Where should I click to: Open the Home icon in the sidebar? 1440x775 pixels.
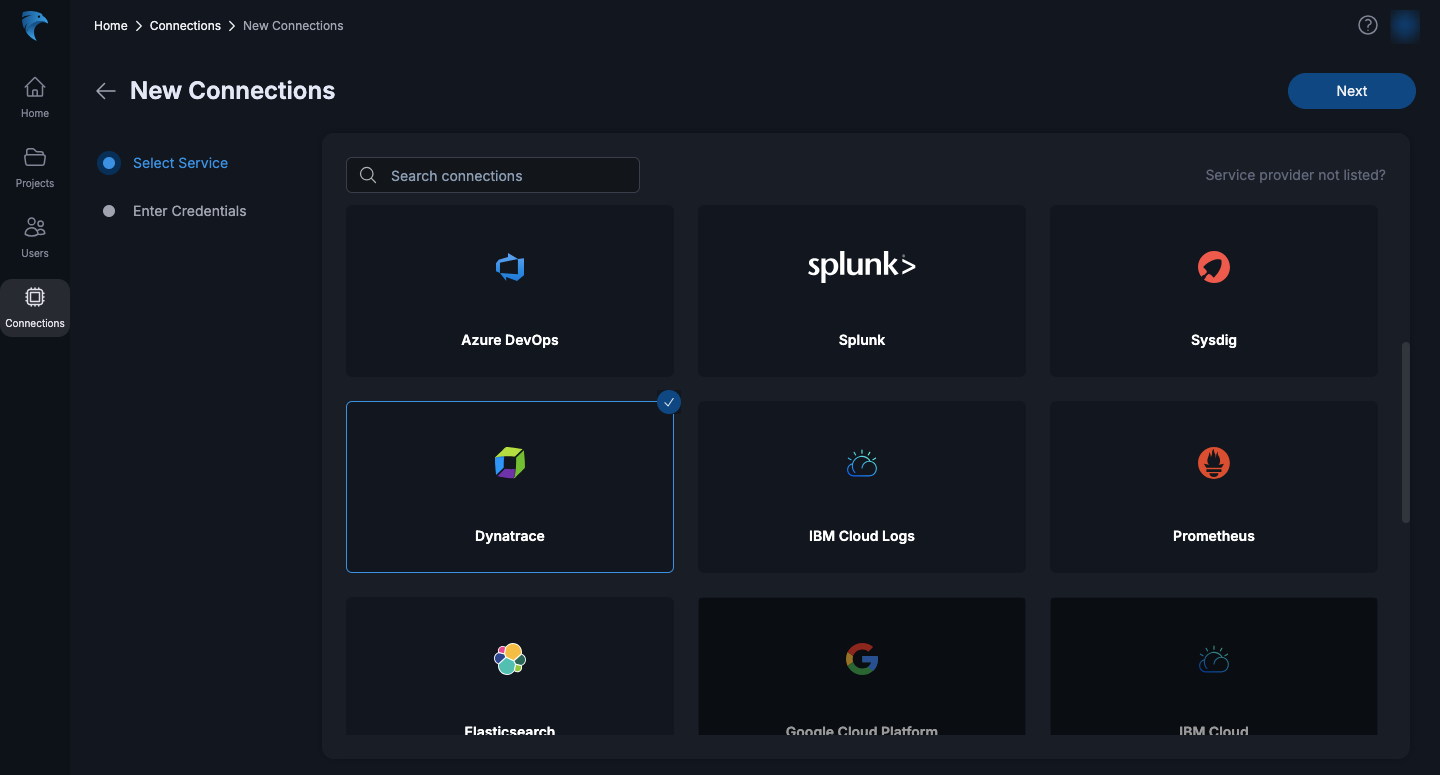[x=34, y=95]
